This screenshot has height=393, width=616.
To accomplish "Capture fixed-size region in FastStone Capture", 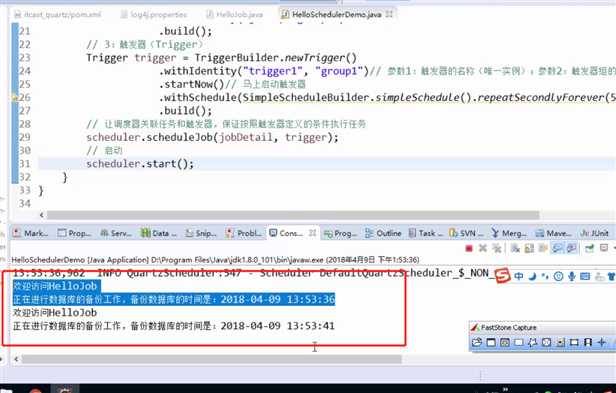I will point(574,342).
